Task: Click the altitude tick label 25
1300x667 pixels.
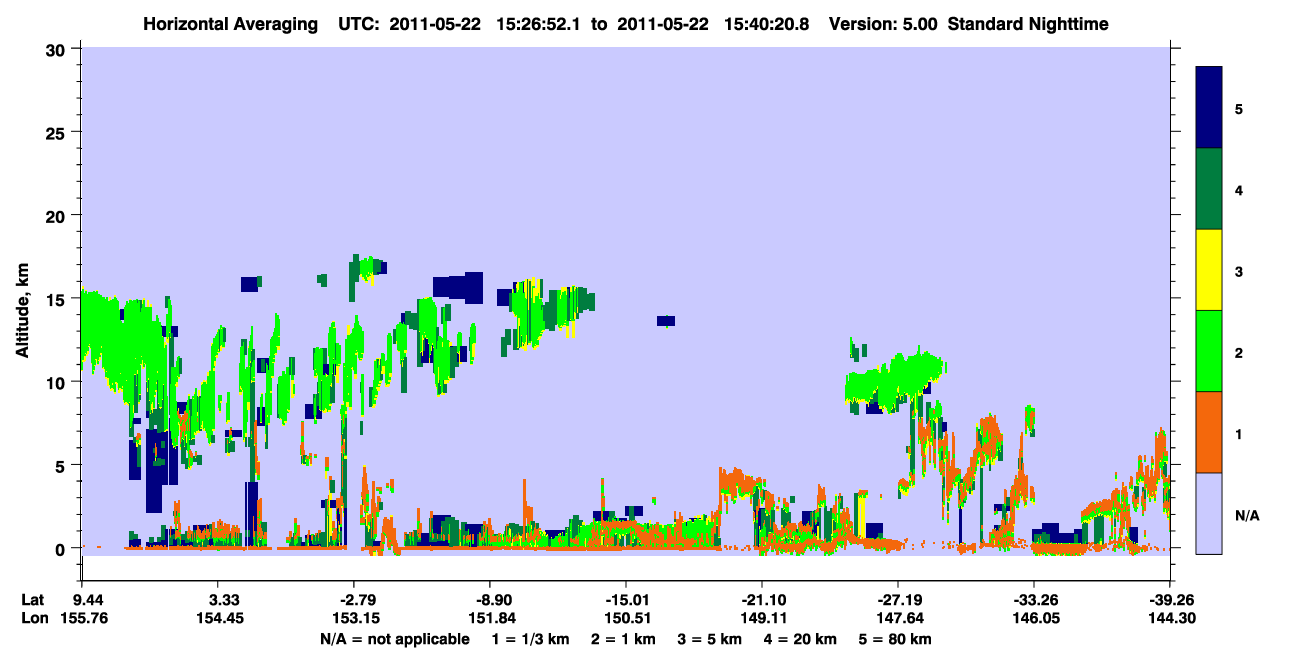Action: click(58, 132)
